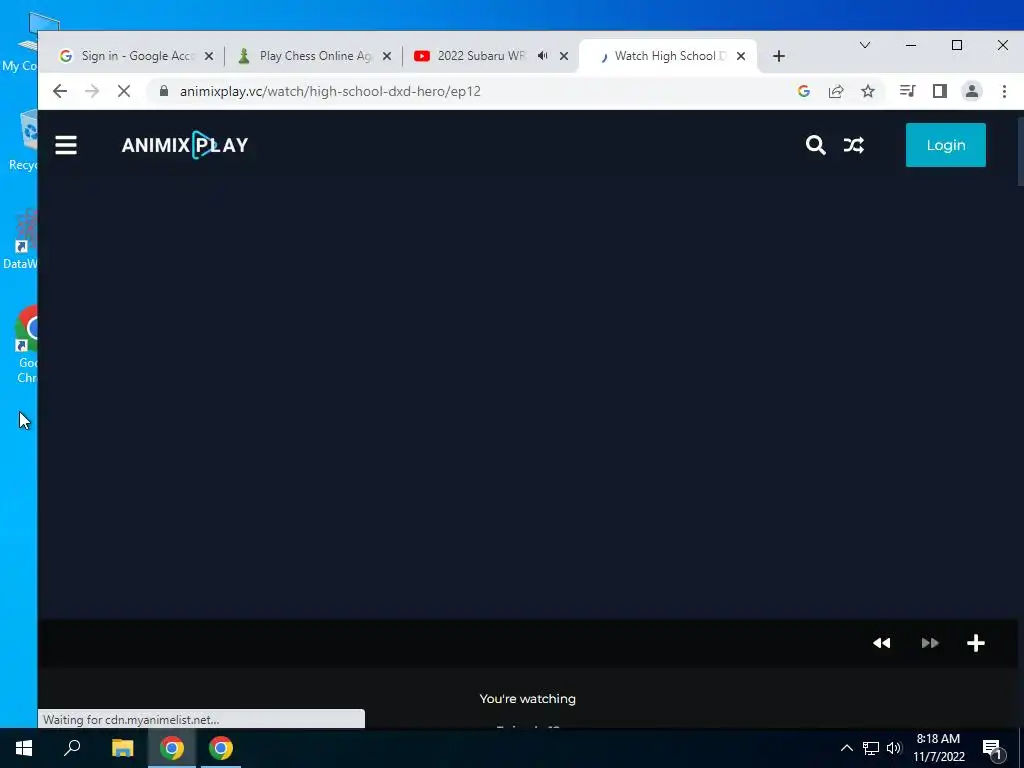The height and width of the screenshot is (768, 1024).
Task: Click first Chrome taskbar icon
Action: [172, 748]
